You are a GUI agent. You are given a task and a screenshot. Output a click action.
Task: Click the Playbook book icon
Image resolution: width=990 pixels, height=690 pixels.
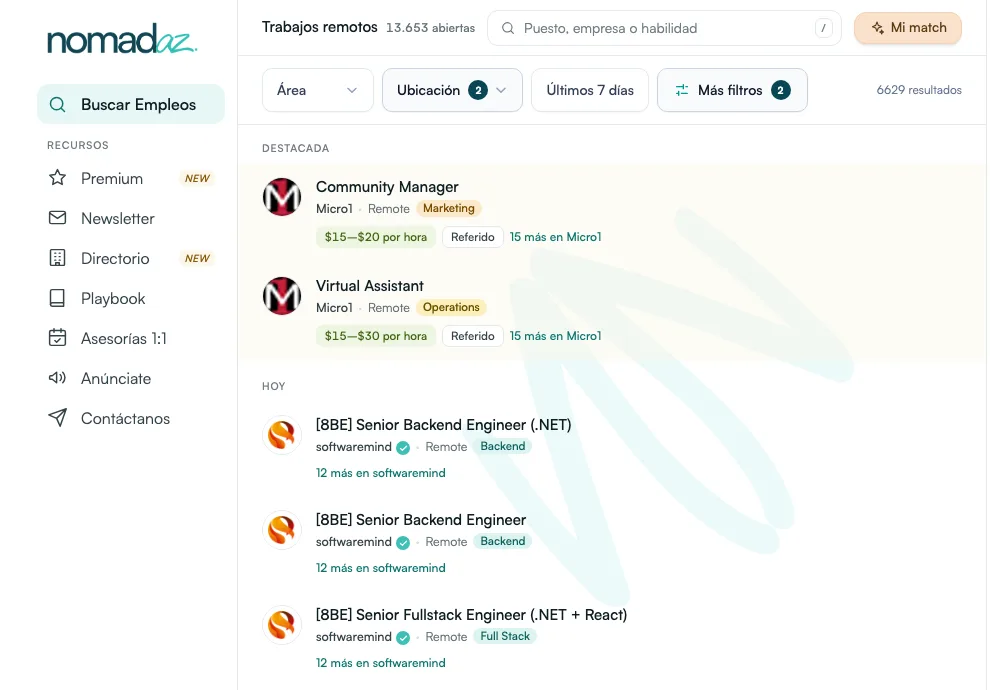click(x=57, y=298)
